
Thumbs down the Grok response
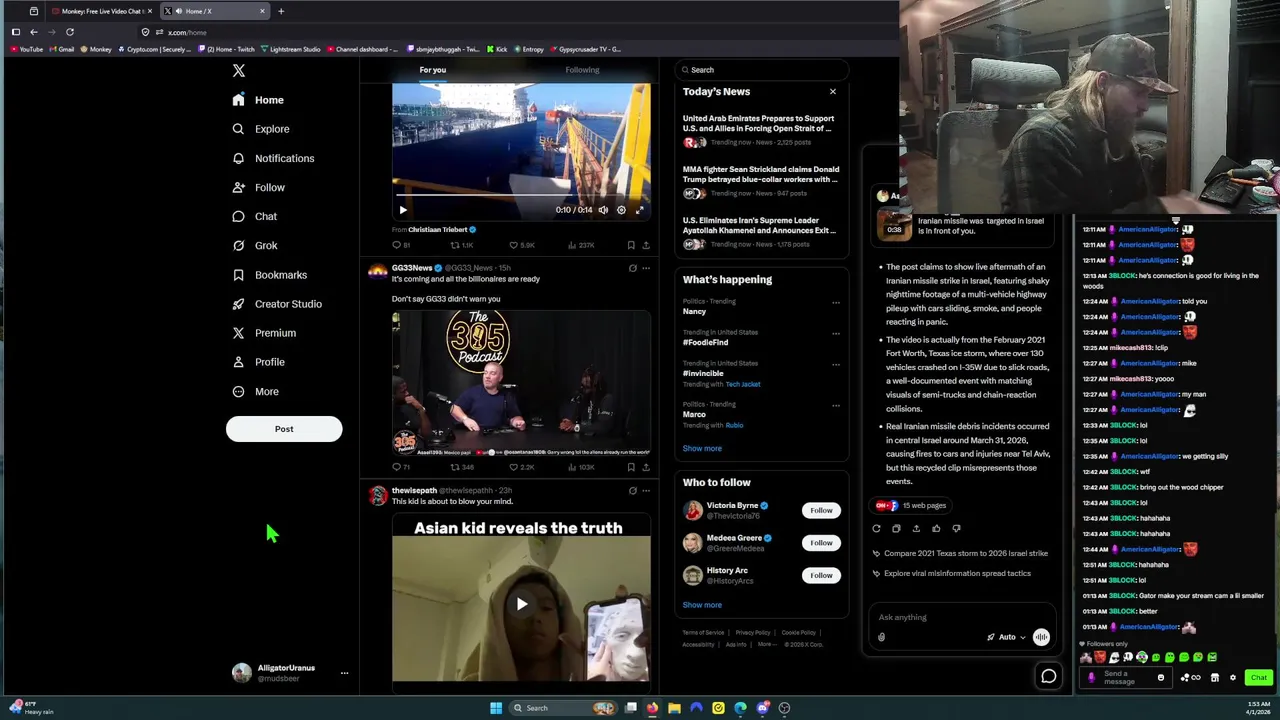pyautogui.click(x=956, y=529)
